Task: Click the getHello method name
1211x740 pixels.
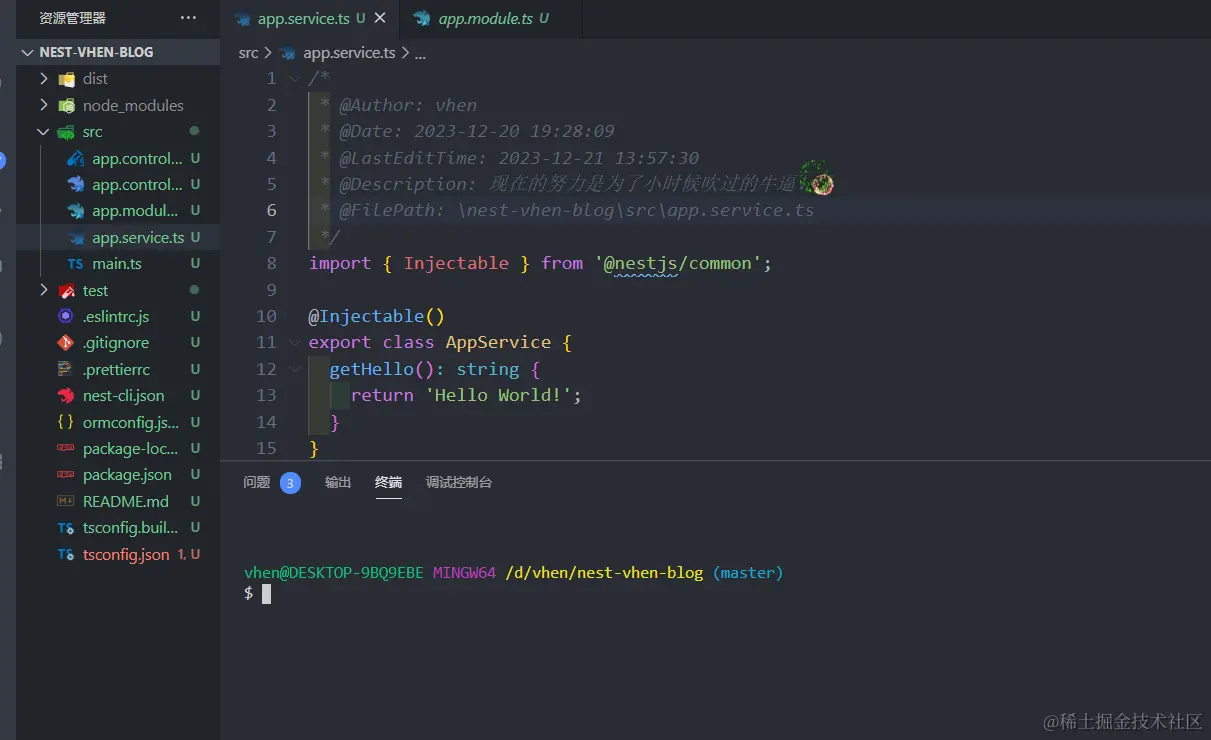Action: click(372, 369)
